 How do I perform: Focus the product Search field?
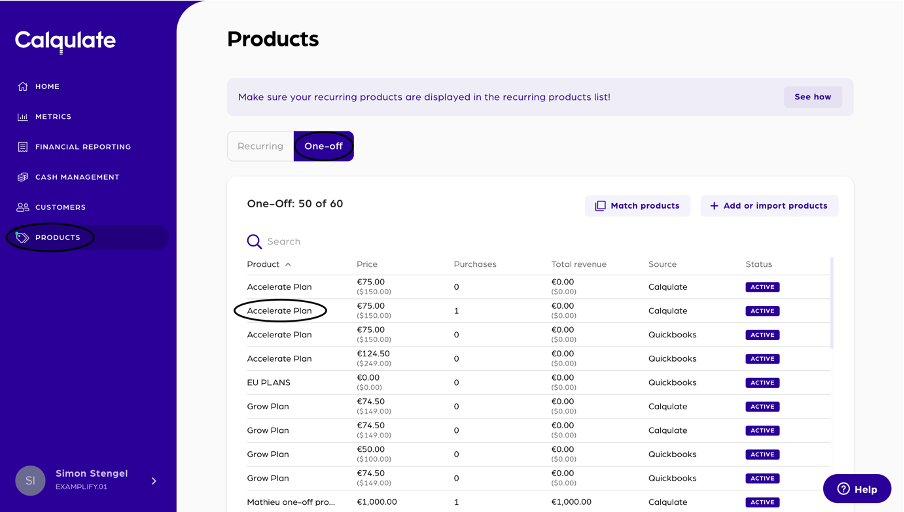click(400, 241)
